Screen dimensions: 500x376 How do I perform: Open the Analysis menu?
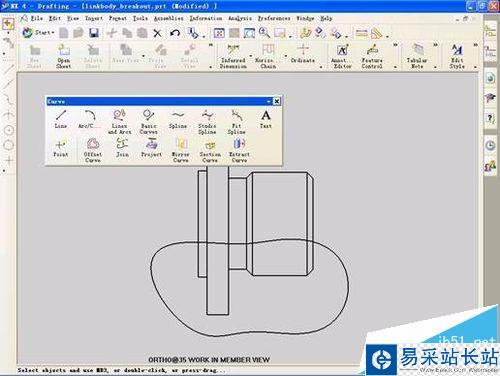(x=240, y=18)
